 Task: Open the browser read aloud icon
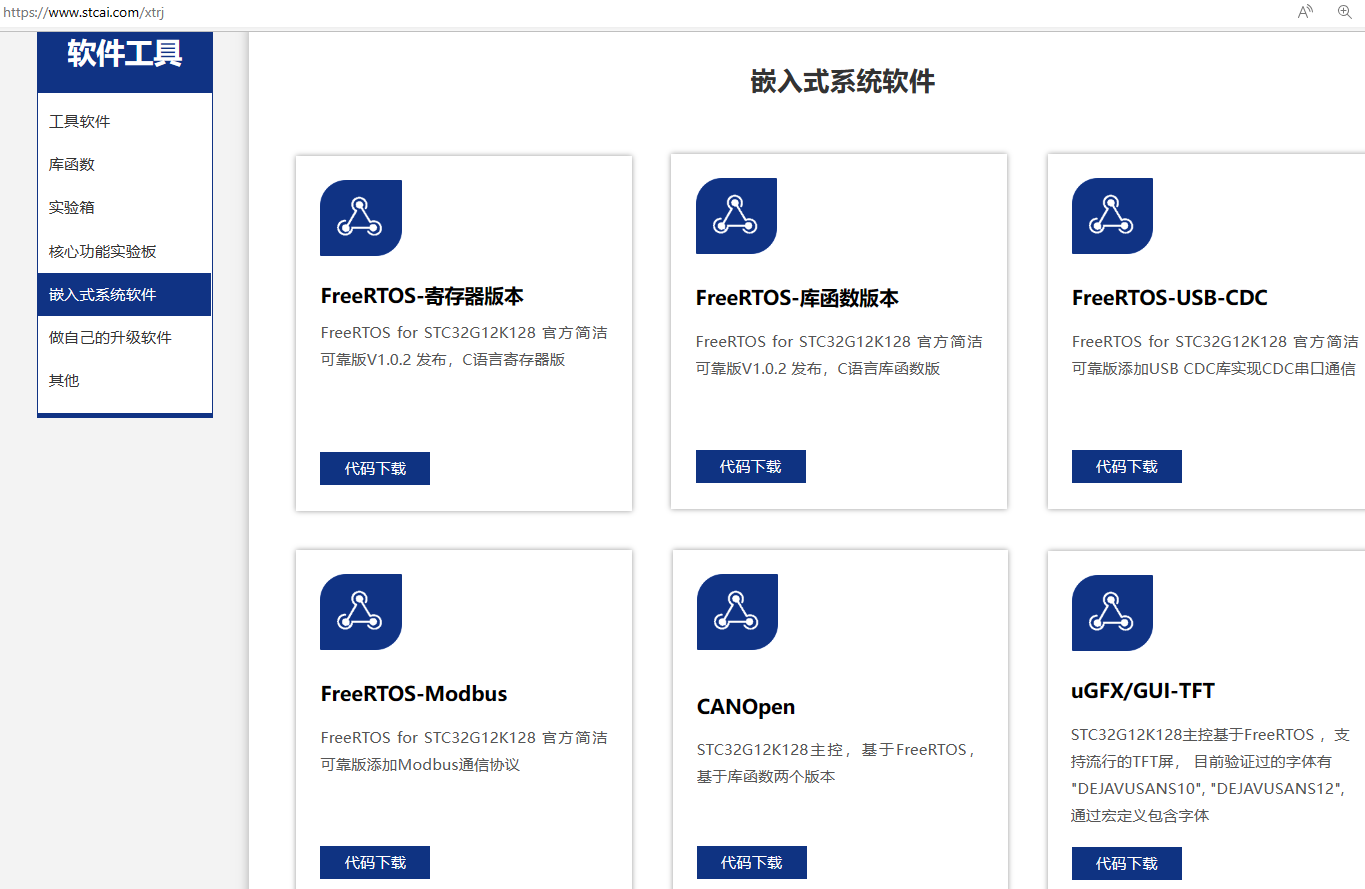tap(1305, 12)
